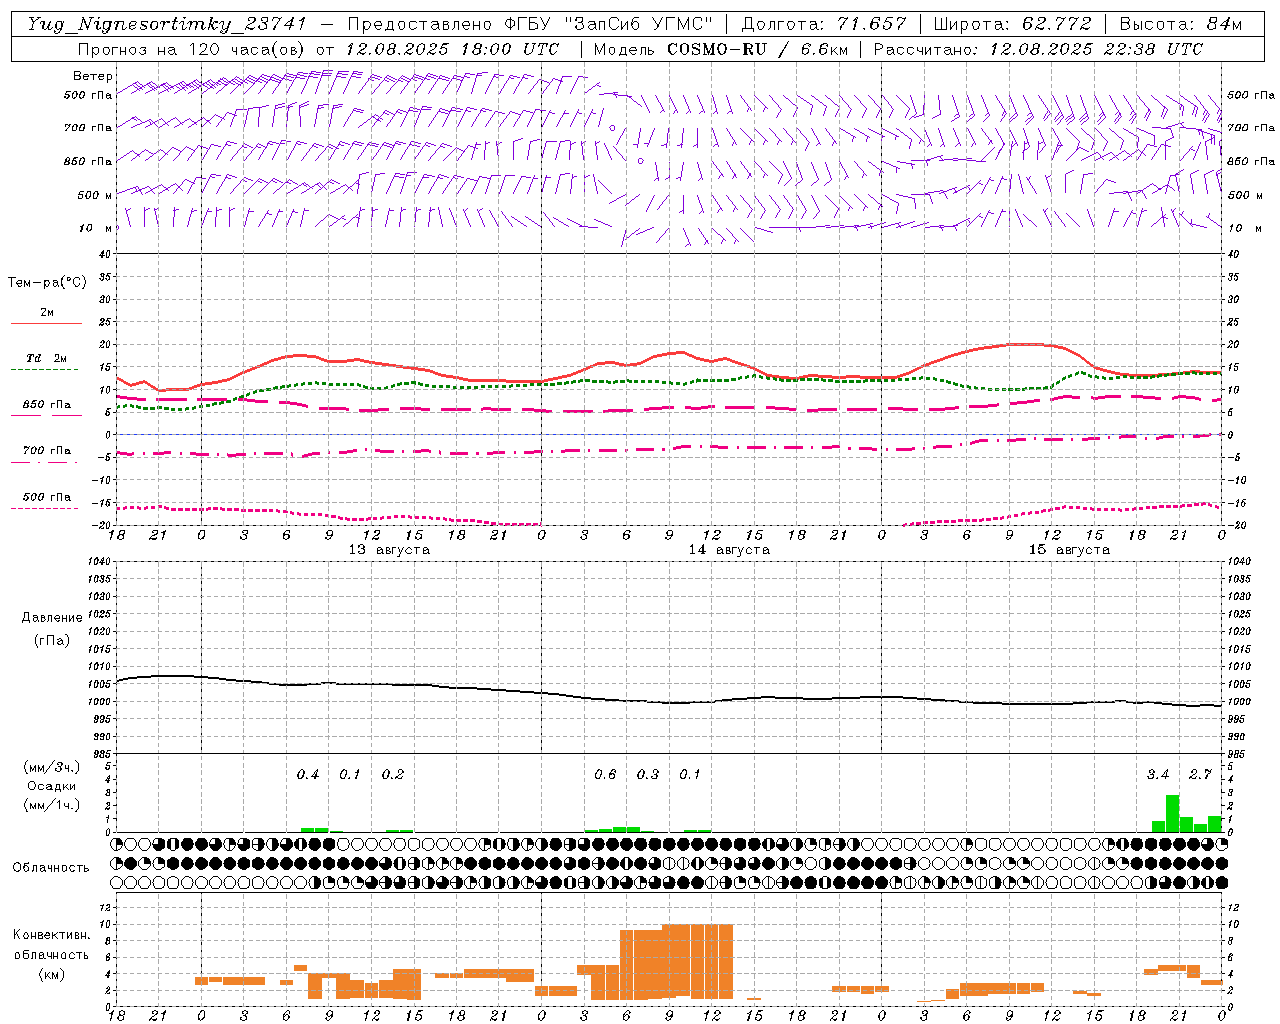Select the Тем-ра(°C) temperature axis label
Viewport: 1280px width, 1024px height.
pyautogui.click(x=47, y=283)
